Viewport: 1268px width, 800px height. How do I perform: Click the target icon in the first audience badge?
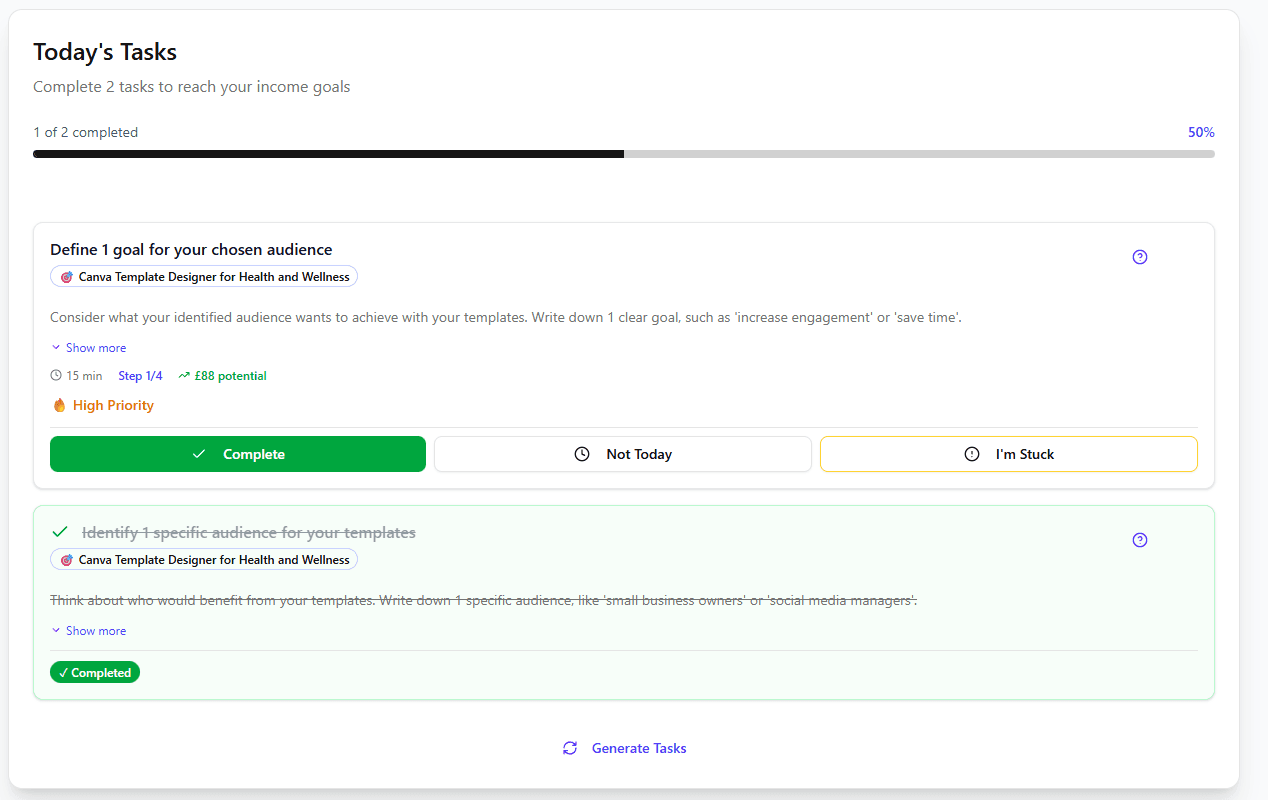pyautogui.click(x=67, y=276)
